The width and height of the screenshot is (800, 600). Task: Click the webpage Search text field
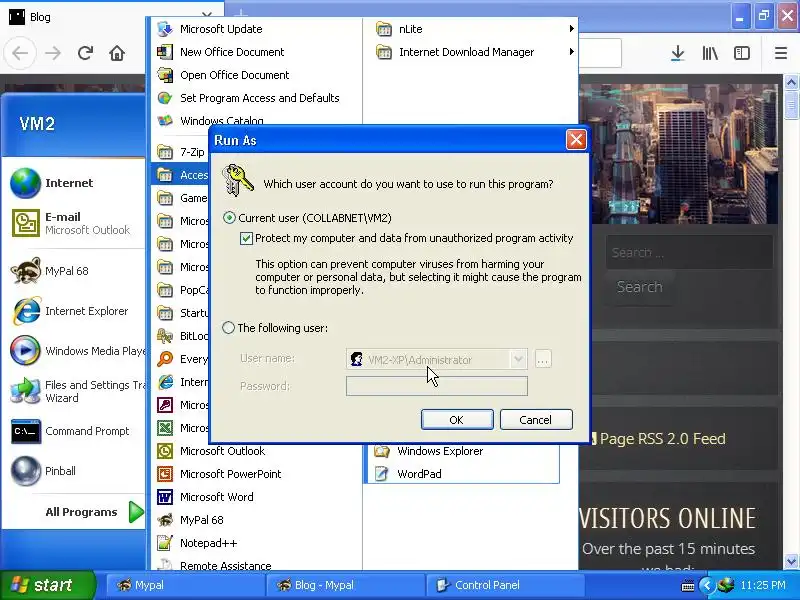point(689,253)
